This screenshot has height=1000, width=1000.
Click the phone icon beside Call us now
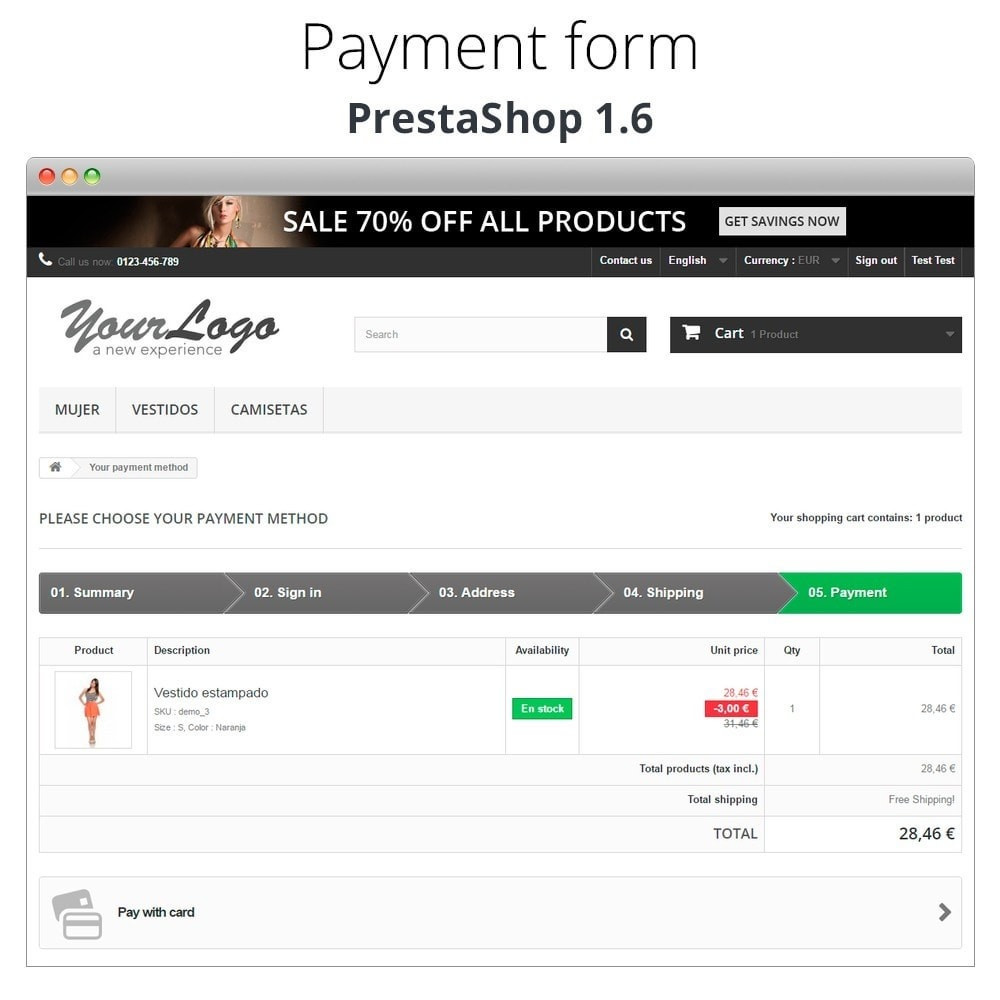pyautogui.click(x=45, y=259)
